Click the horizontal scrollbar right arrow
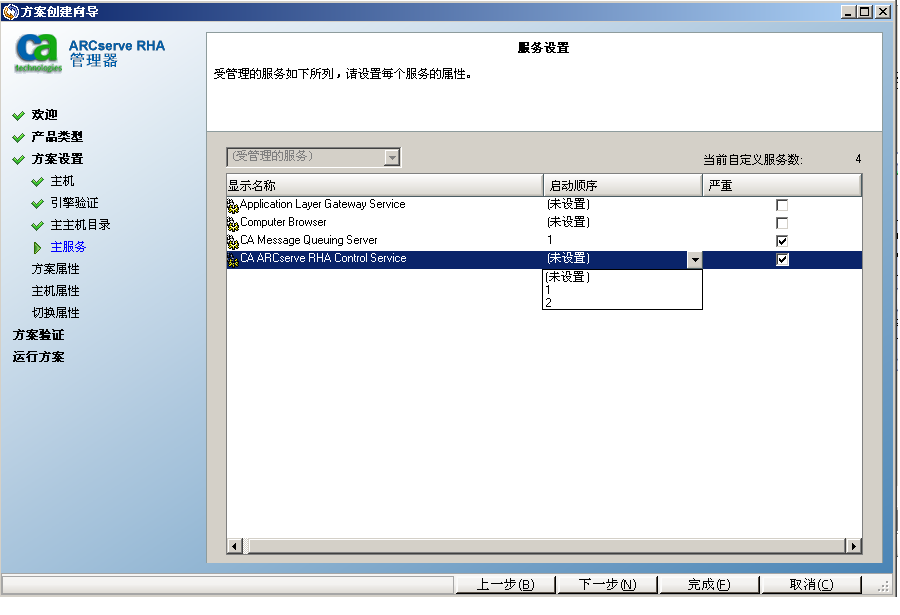Viewport: 900px width, 615px height. [x=853, y=545]
